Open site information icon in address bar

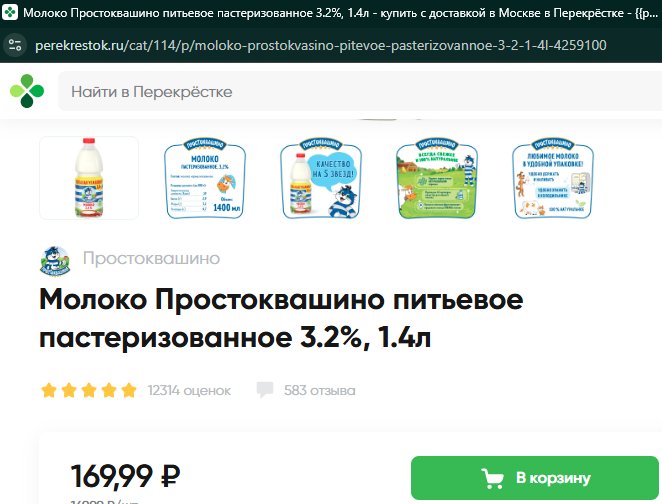[x=15, y=45]
